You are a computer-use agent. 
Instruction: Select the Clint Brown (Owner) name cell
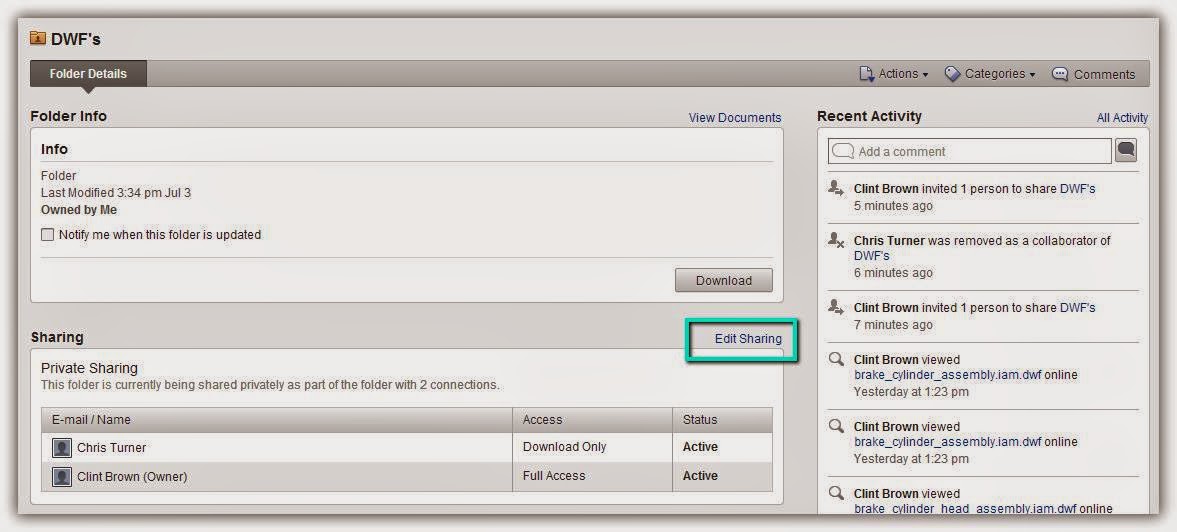(x=277, y=476)
